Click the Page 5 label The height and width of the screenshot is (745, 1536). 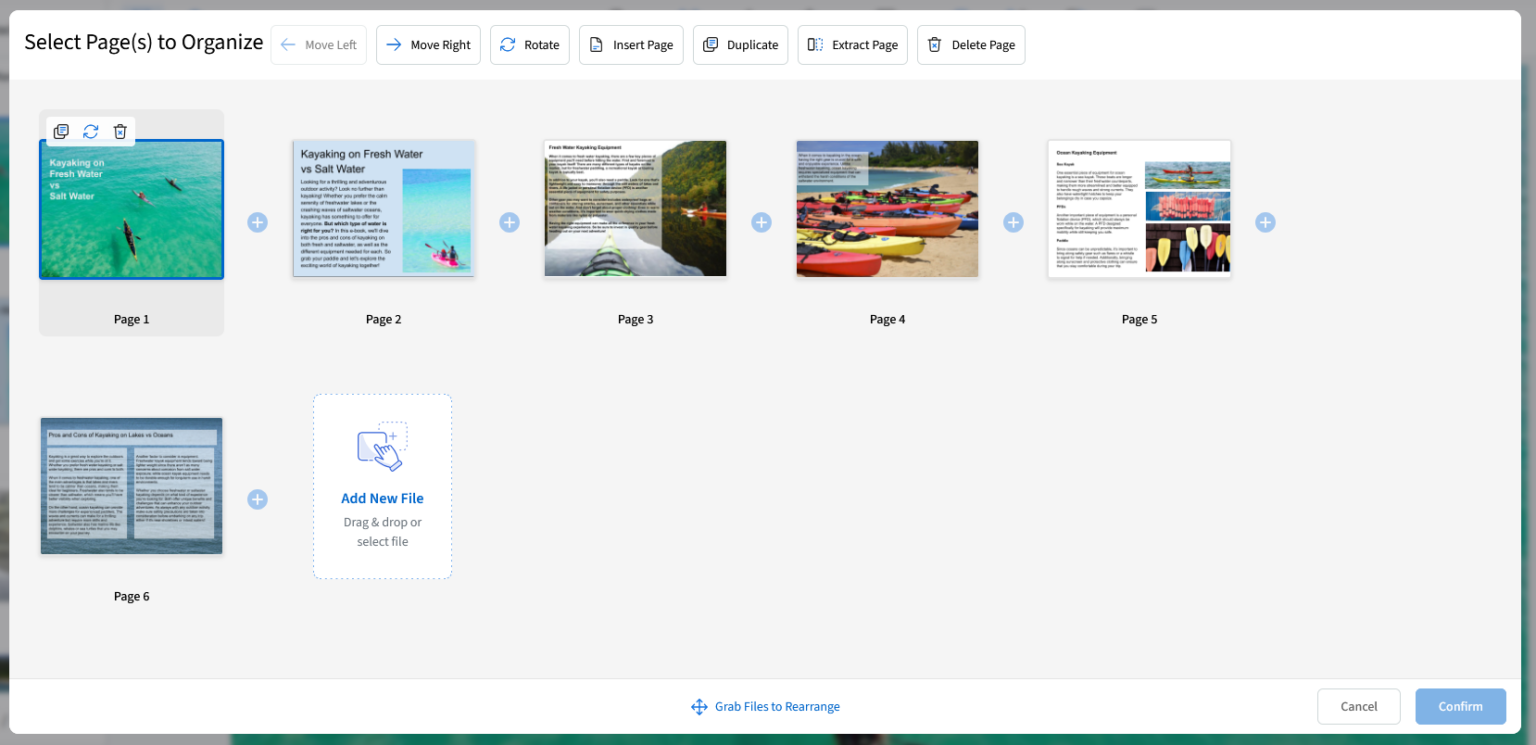(1140, 320)
